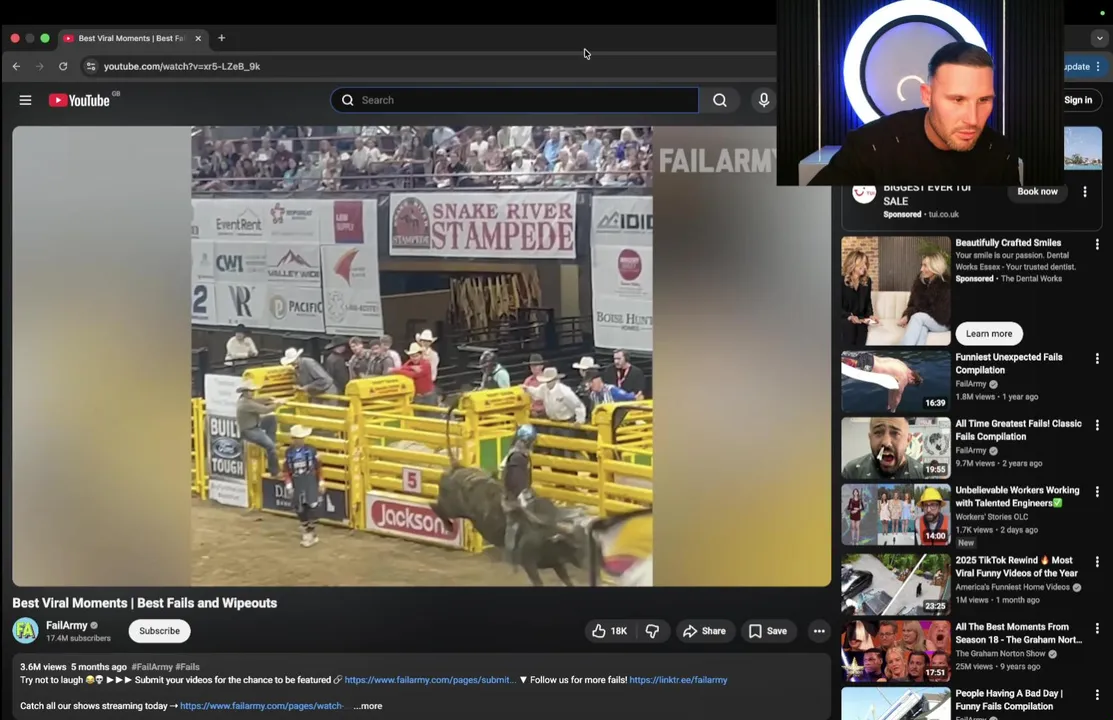This screenshot has width=1113, height=720.
Task: Open options for All Time Greatest Fails
Action: point(1097,425)
